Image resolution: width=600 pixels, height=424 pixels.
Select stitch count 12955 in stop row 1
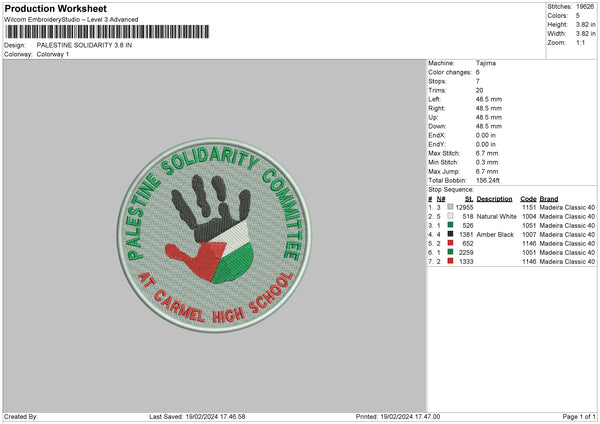465,207
